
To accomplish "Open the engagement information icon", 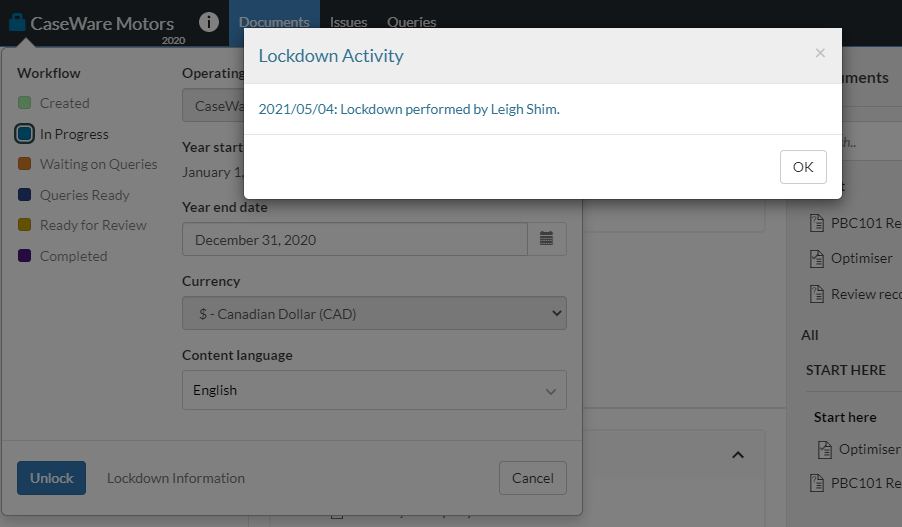I will [x=208, y=22].
